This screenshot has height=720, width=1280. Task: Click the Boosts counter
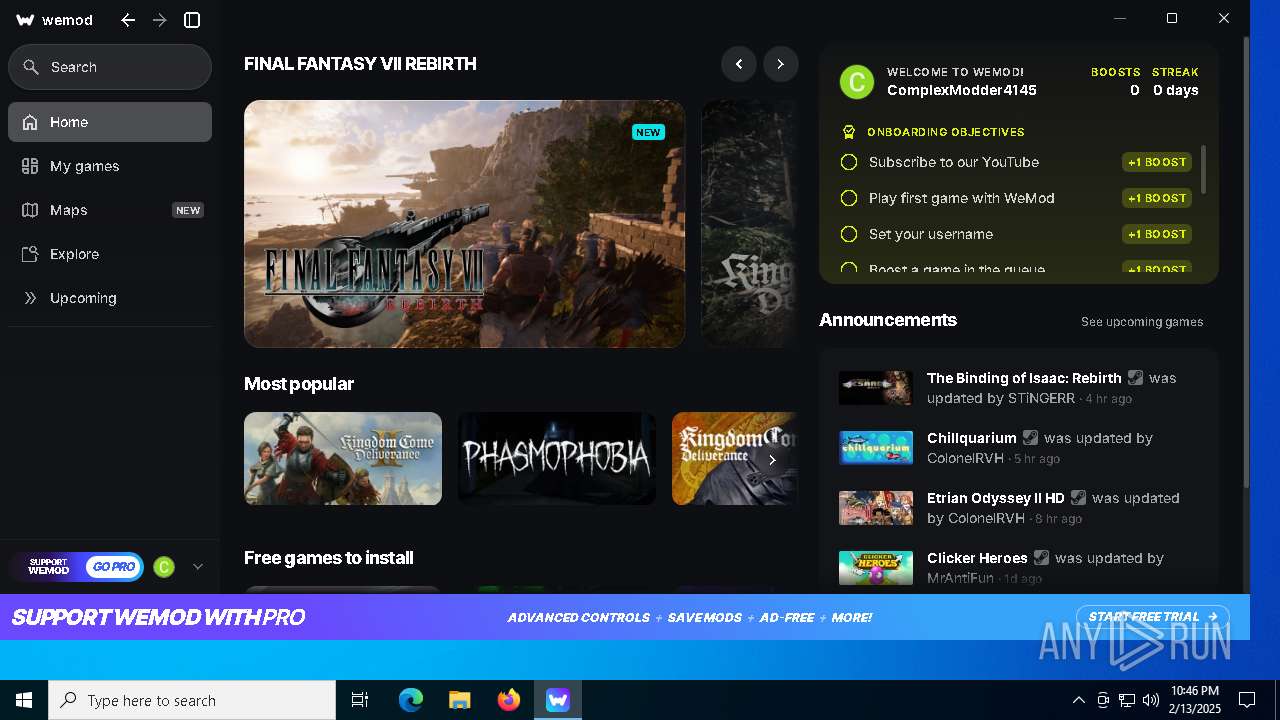point(1116,81)
